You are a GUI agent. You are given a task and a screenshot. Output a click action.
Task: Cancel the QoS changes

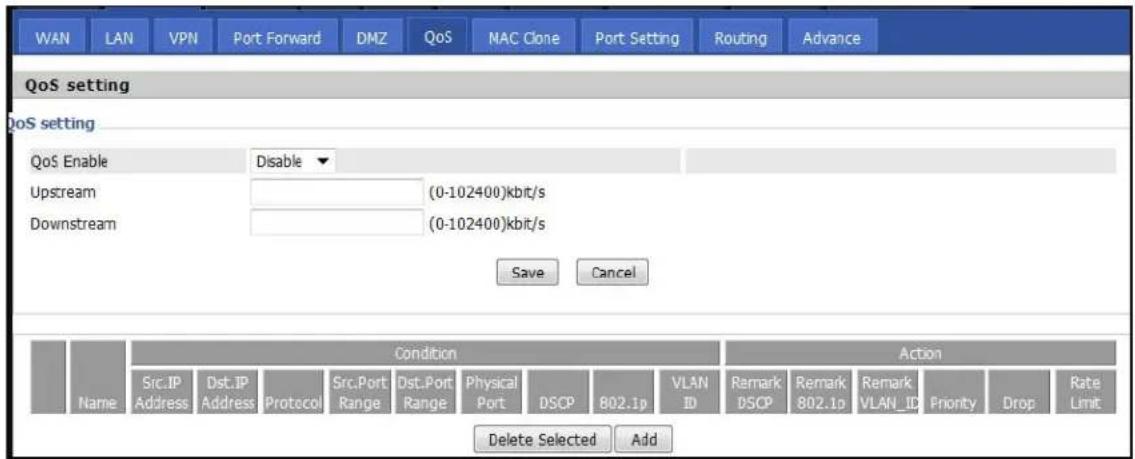[612, 273]
